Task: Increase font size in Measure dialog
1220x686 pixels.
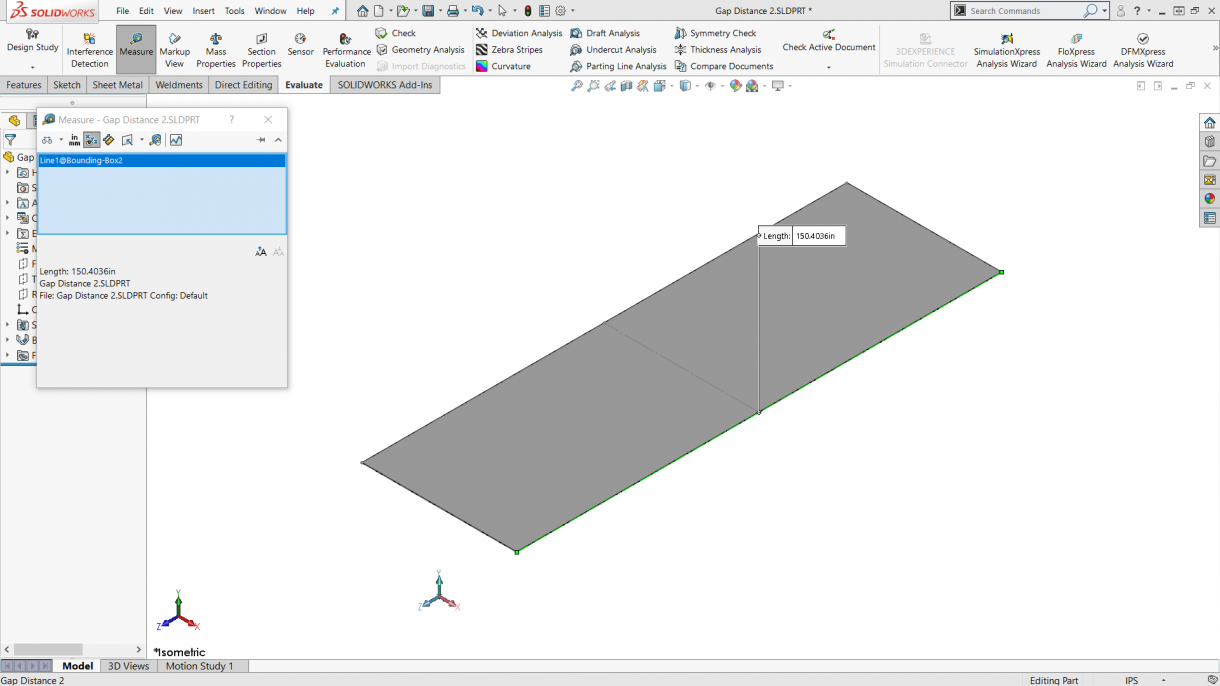Action: [261, 252]
